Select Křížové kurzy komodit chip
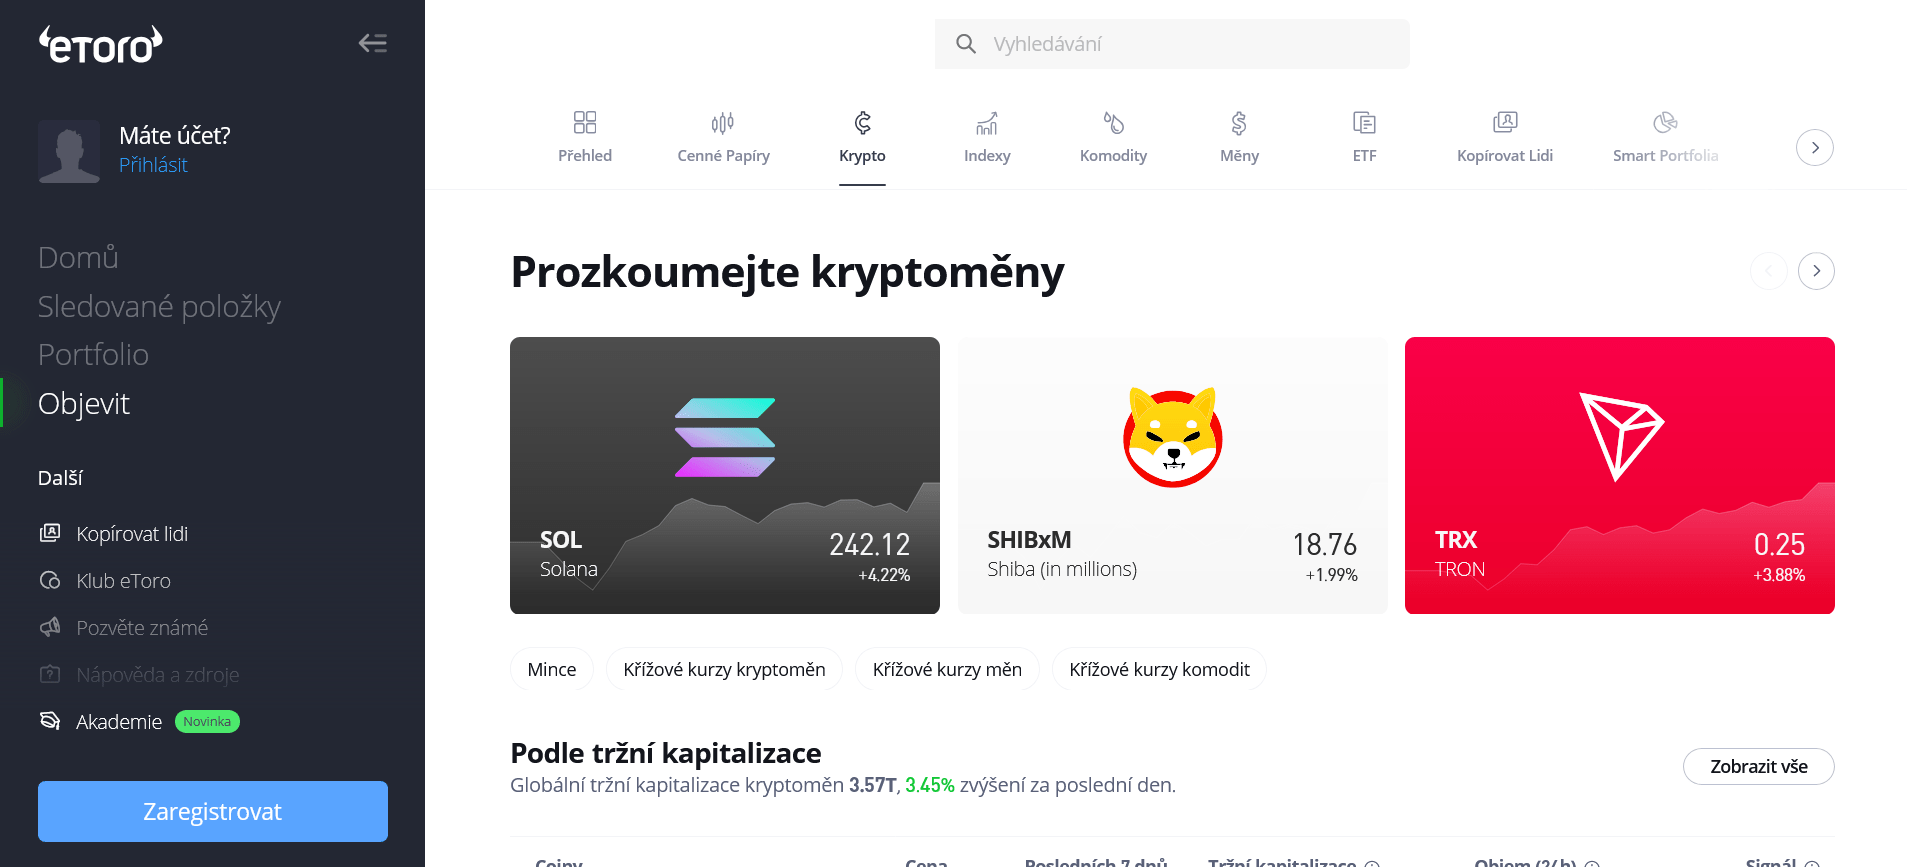Screen dimensions: 1907x867 coord(1159,669)
